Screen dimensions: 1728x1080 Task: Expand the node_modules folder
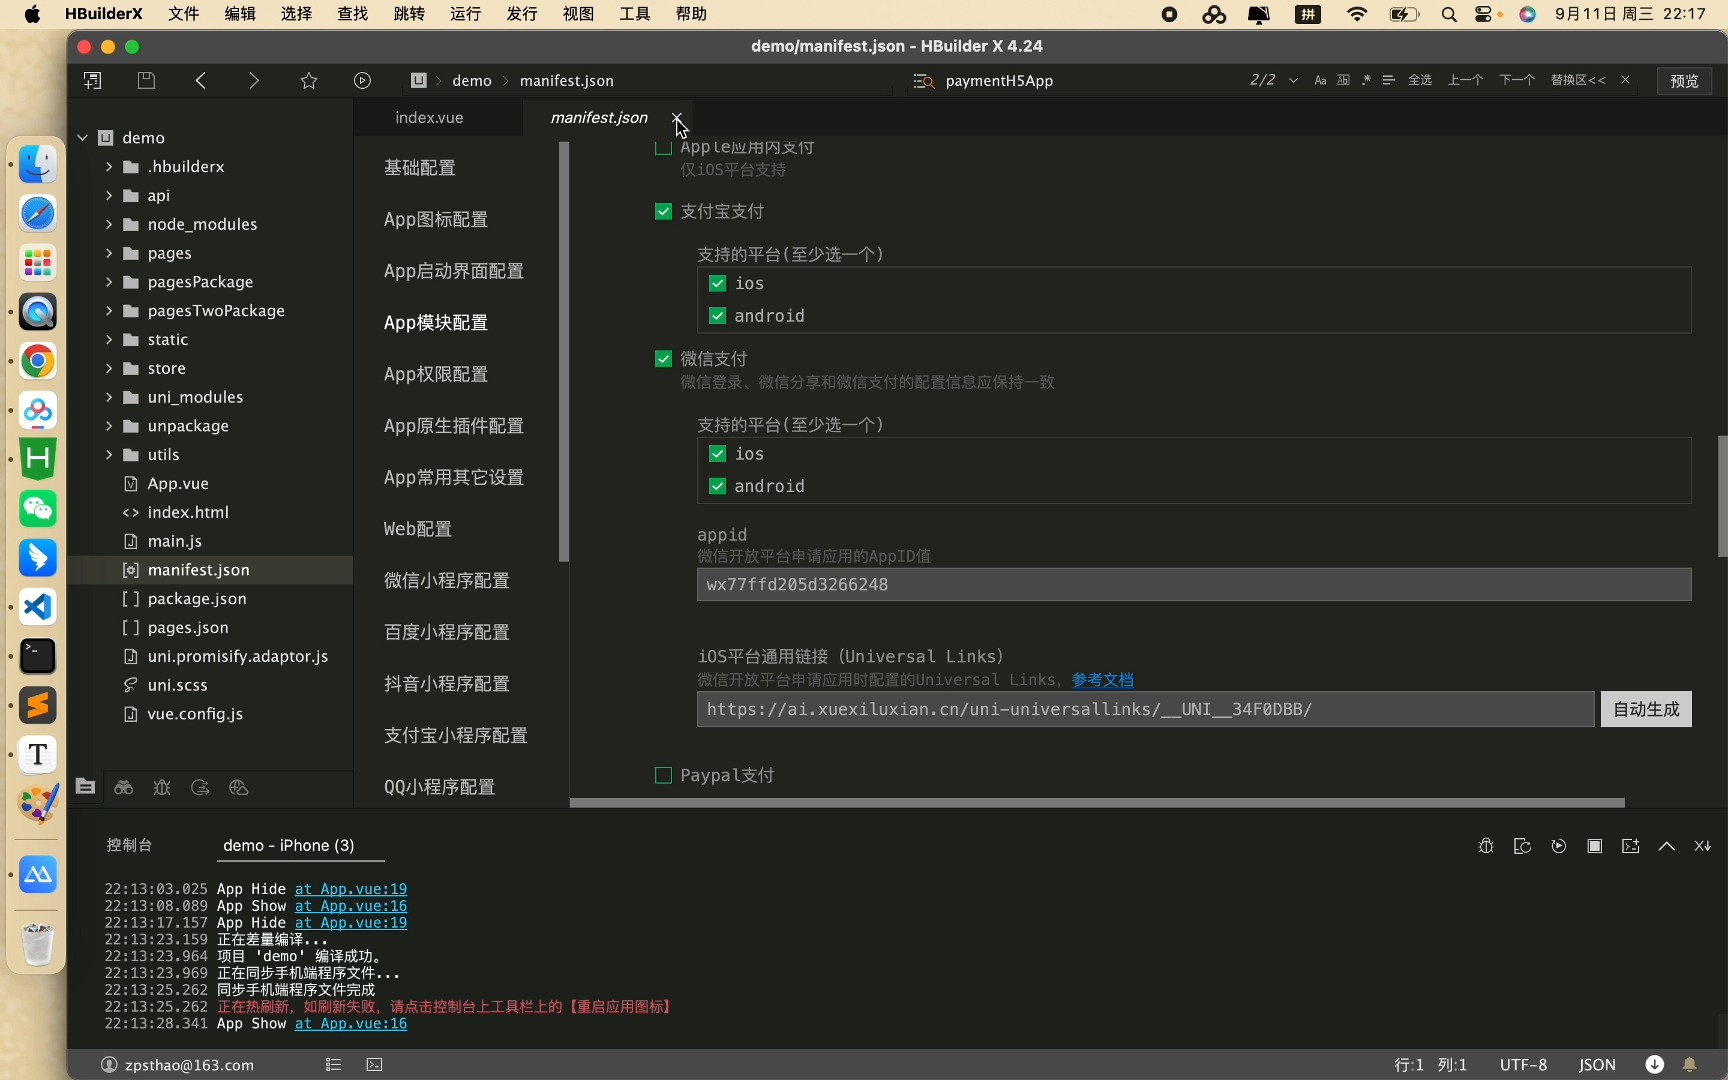tap(109, 225)
